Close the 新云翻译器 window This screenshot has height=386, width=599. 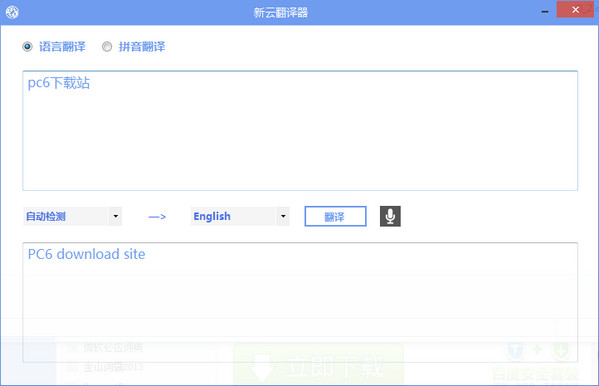(x=575, y=10)
